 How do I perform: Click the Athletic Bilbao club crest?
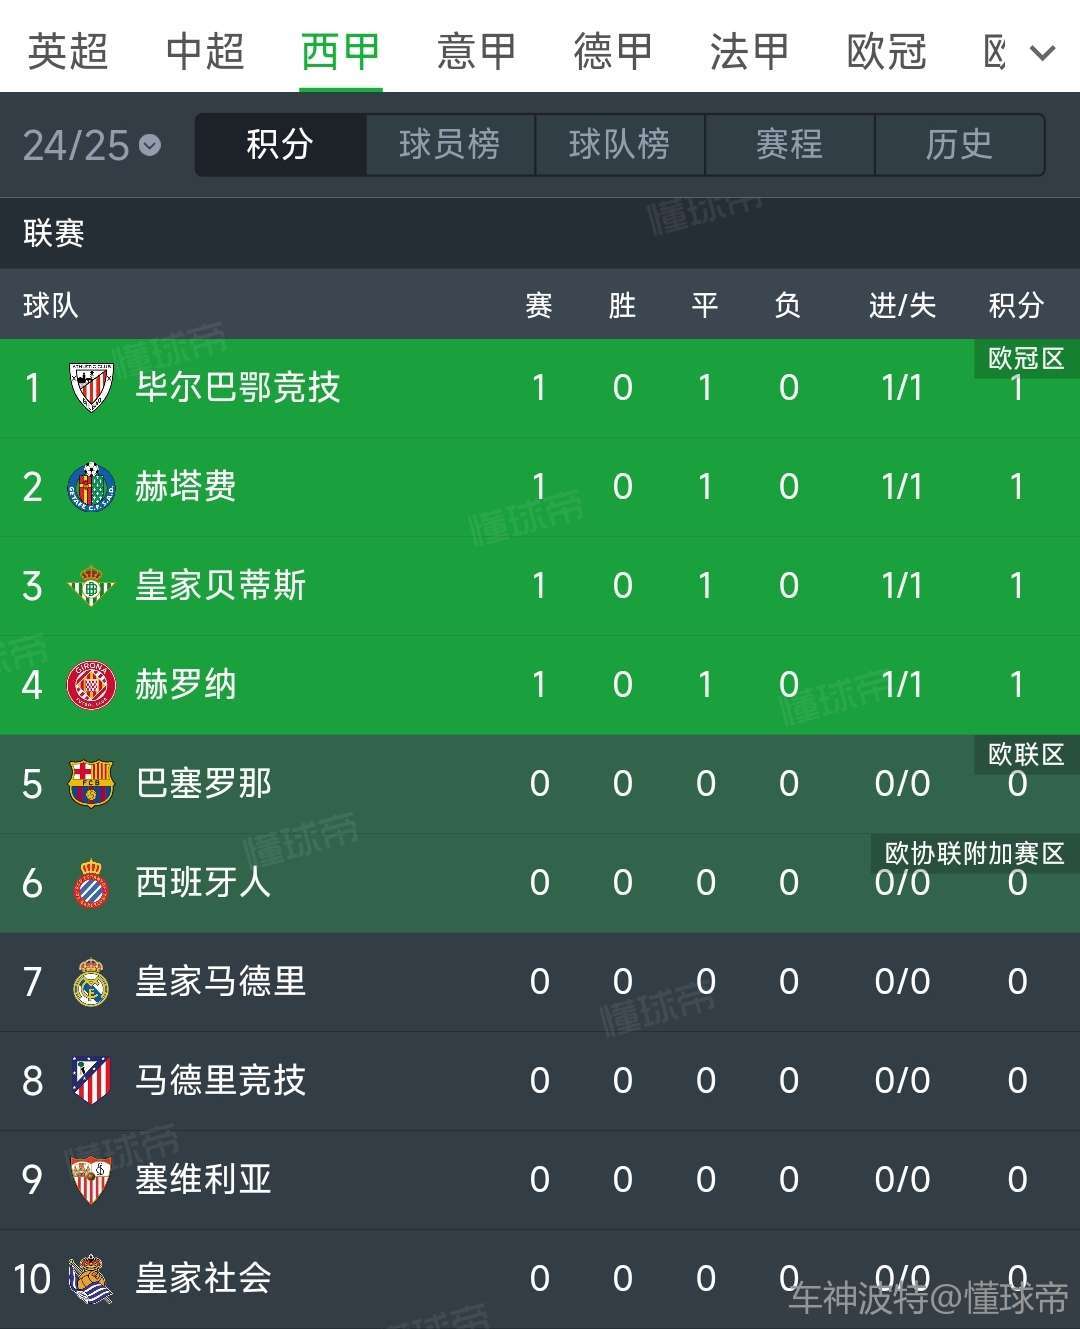point(91,388)
